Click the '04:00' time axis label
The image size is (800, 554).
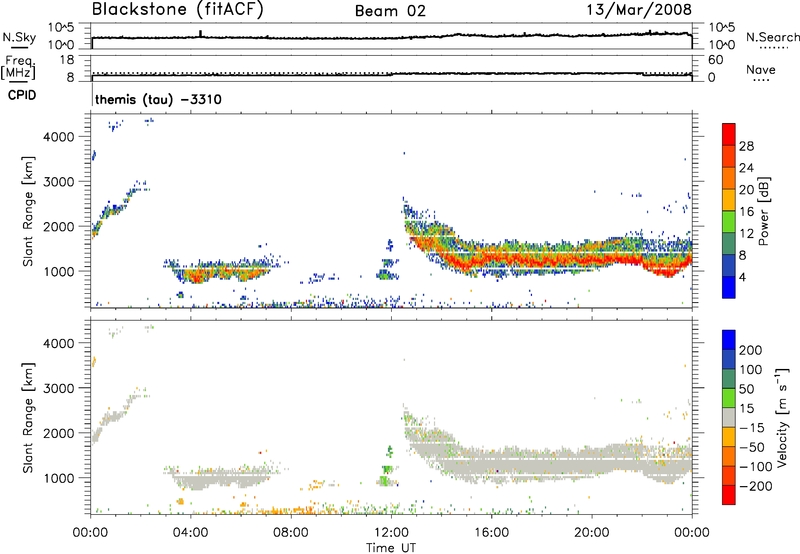190,533
